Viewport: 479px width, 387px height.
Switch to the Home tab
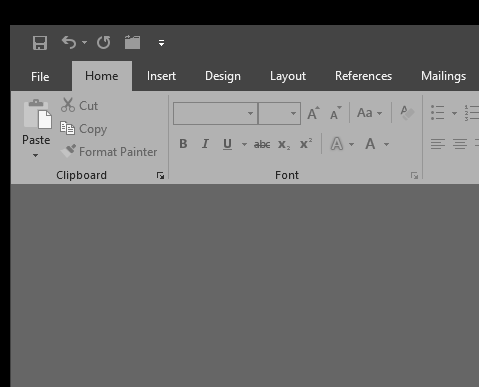(x=102, y=76)
